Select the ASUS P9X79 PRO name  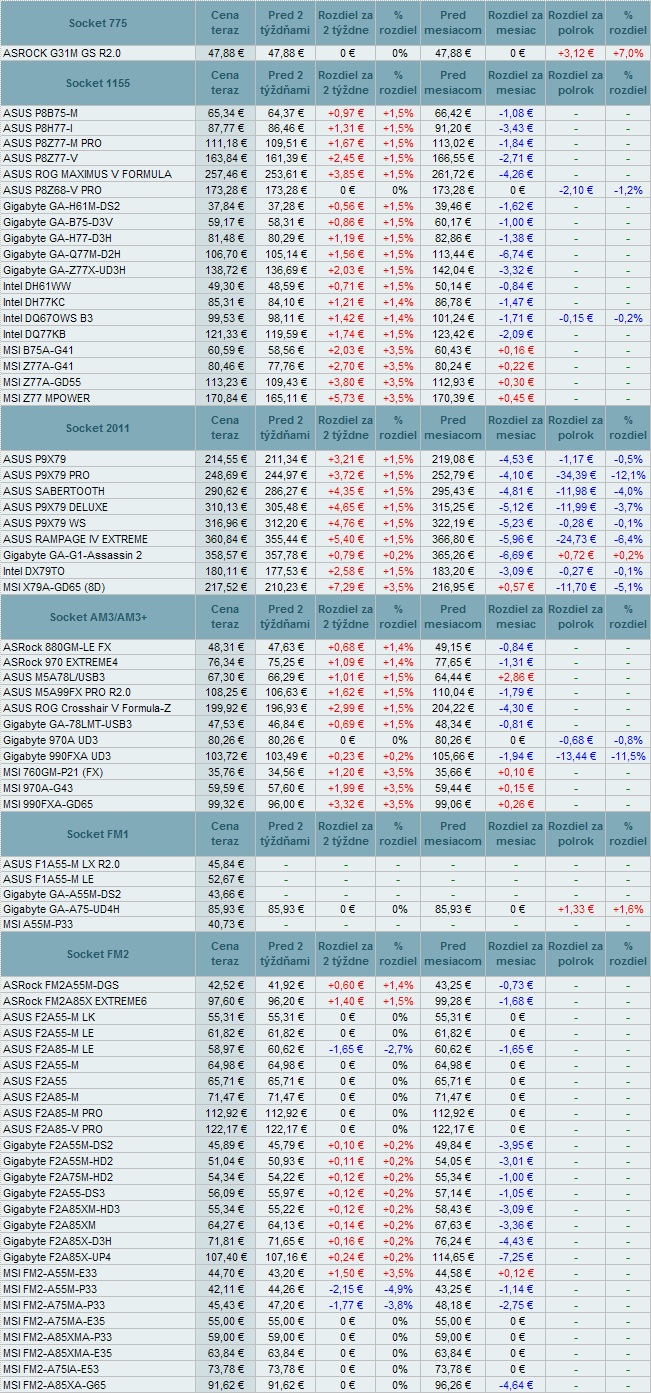[x=46, y=474]
